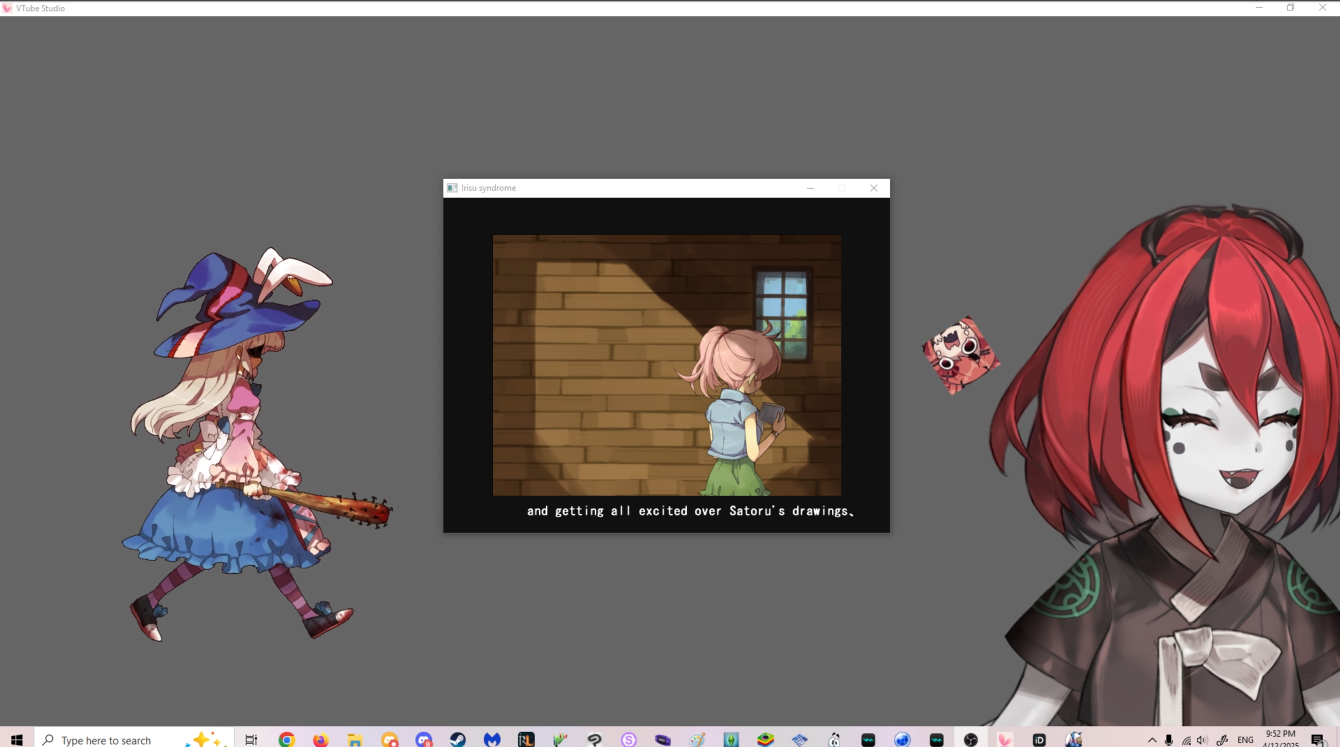Open the notification center
Viewport: 1340px width, 747px height.
pyautogui.click(x=1318, y=740)
